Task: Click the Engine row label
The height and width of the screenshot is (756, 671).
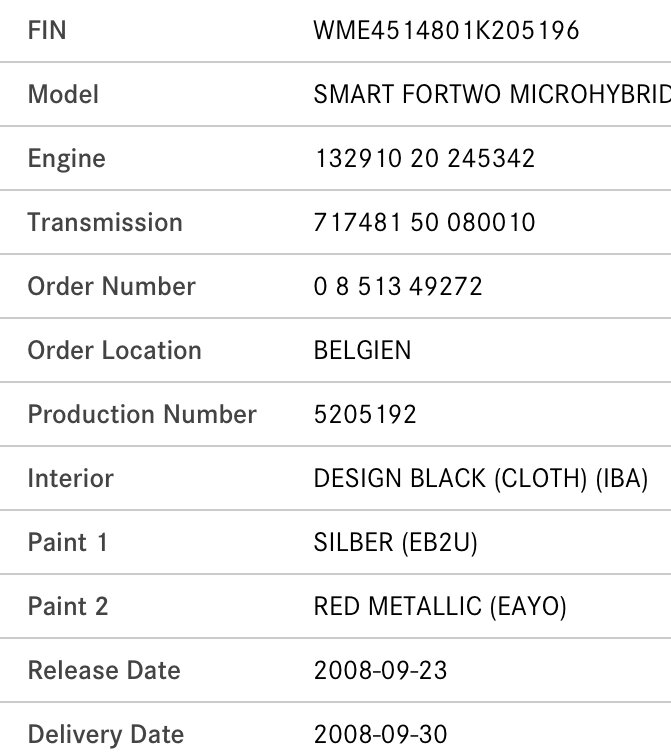Action: point(66,158)
